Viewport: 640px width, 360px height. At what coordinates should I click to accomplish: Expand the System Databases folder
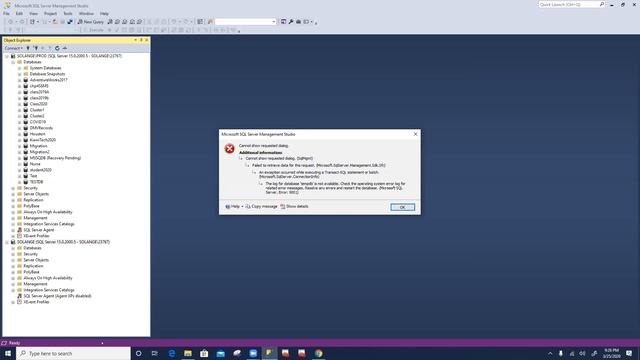[19, 68]
